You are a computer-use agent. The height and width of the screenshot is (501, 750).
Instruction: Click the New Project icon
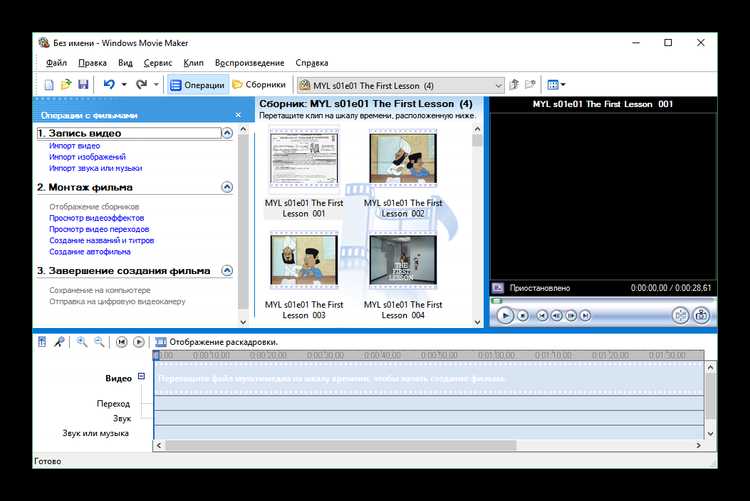[x=49, y=85]
